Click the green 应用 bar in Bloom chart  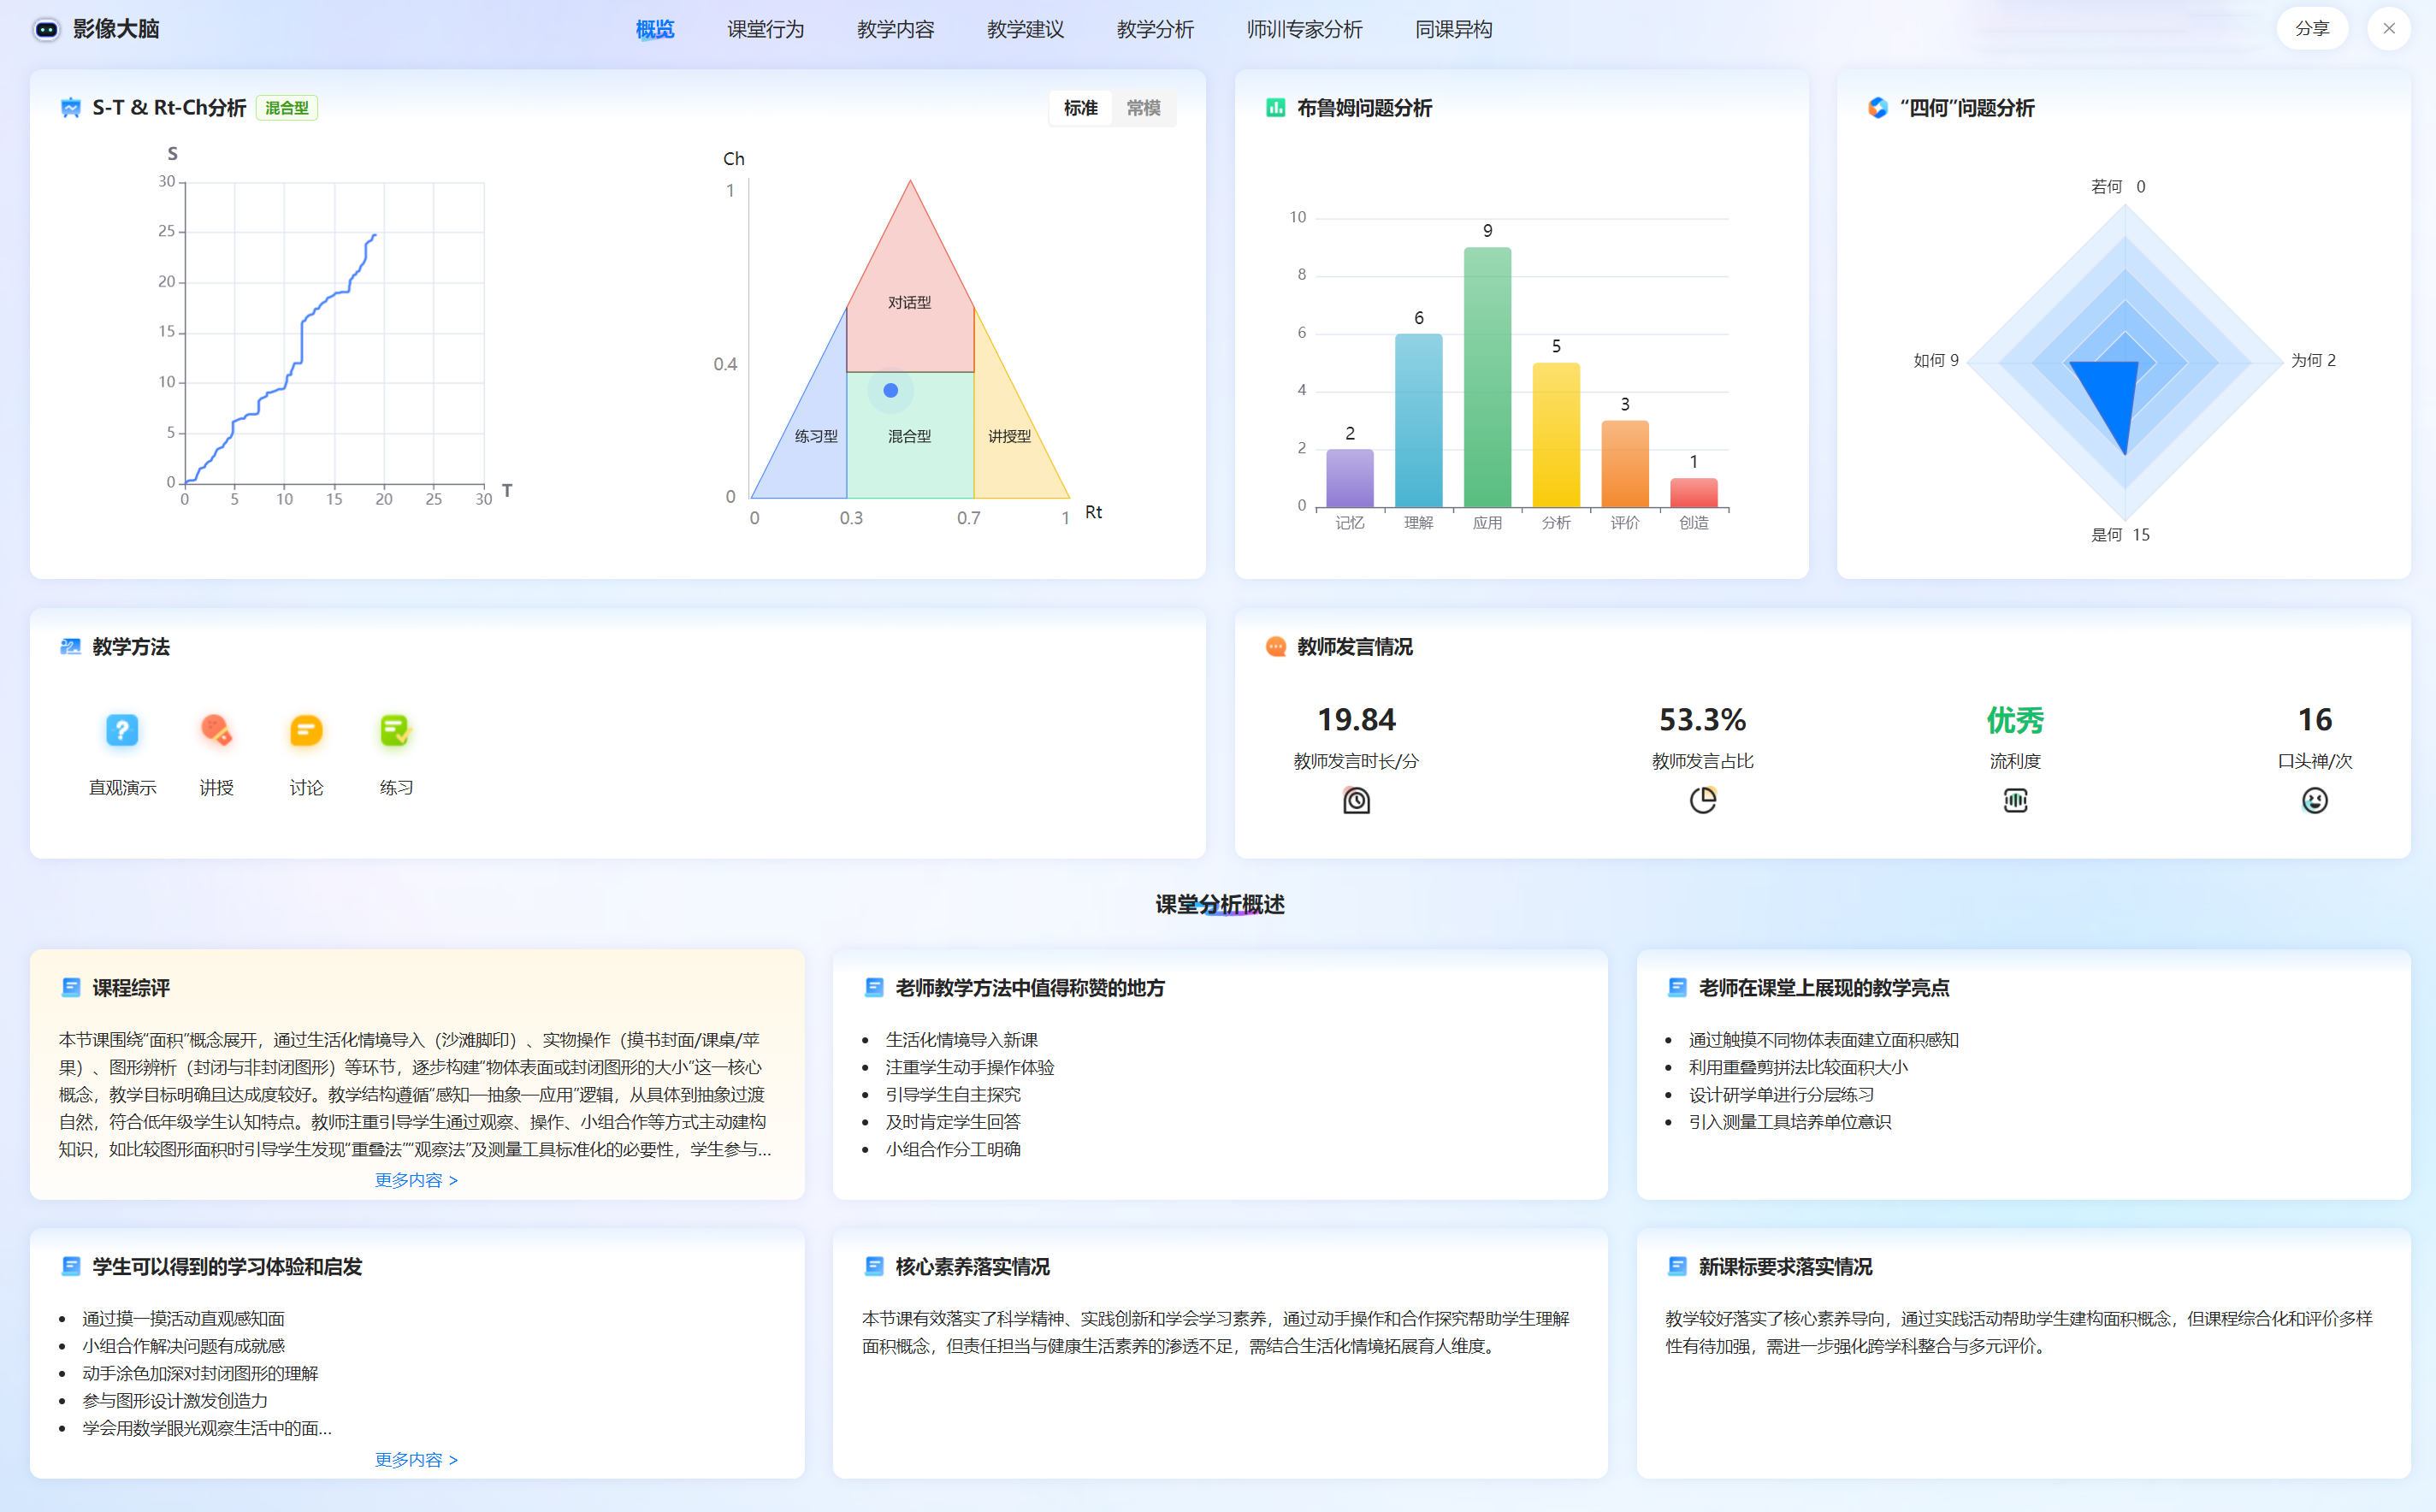click(1487, 378)
